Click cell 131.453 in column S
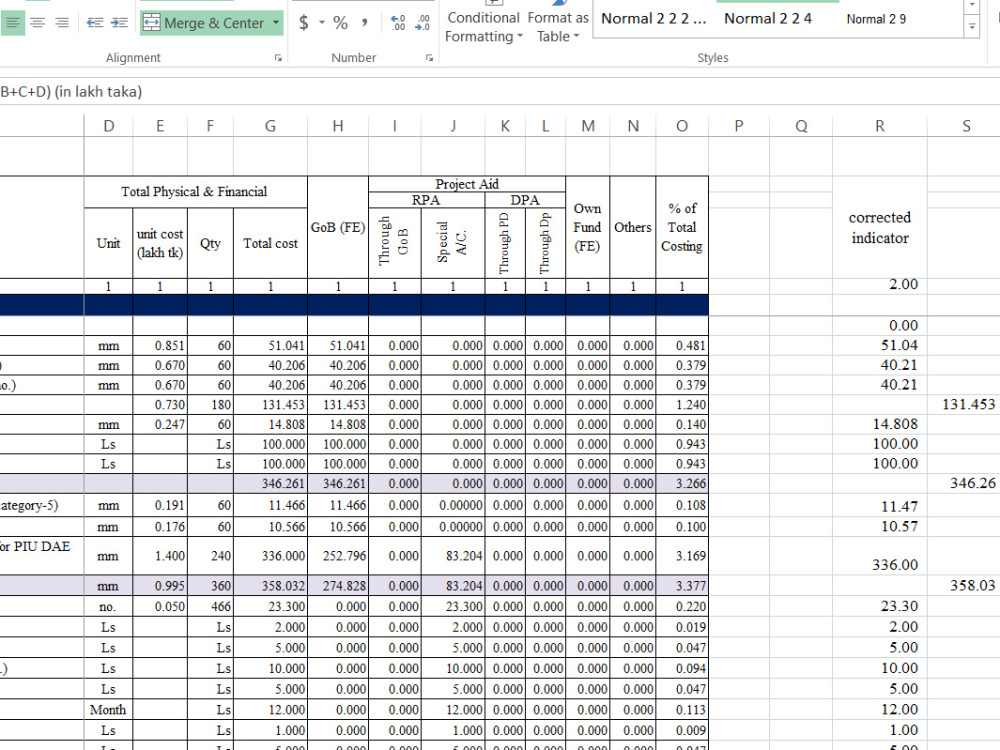1000x750 pixels. (x=966, y=404)
